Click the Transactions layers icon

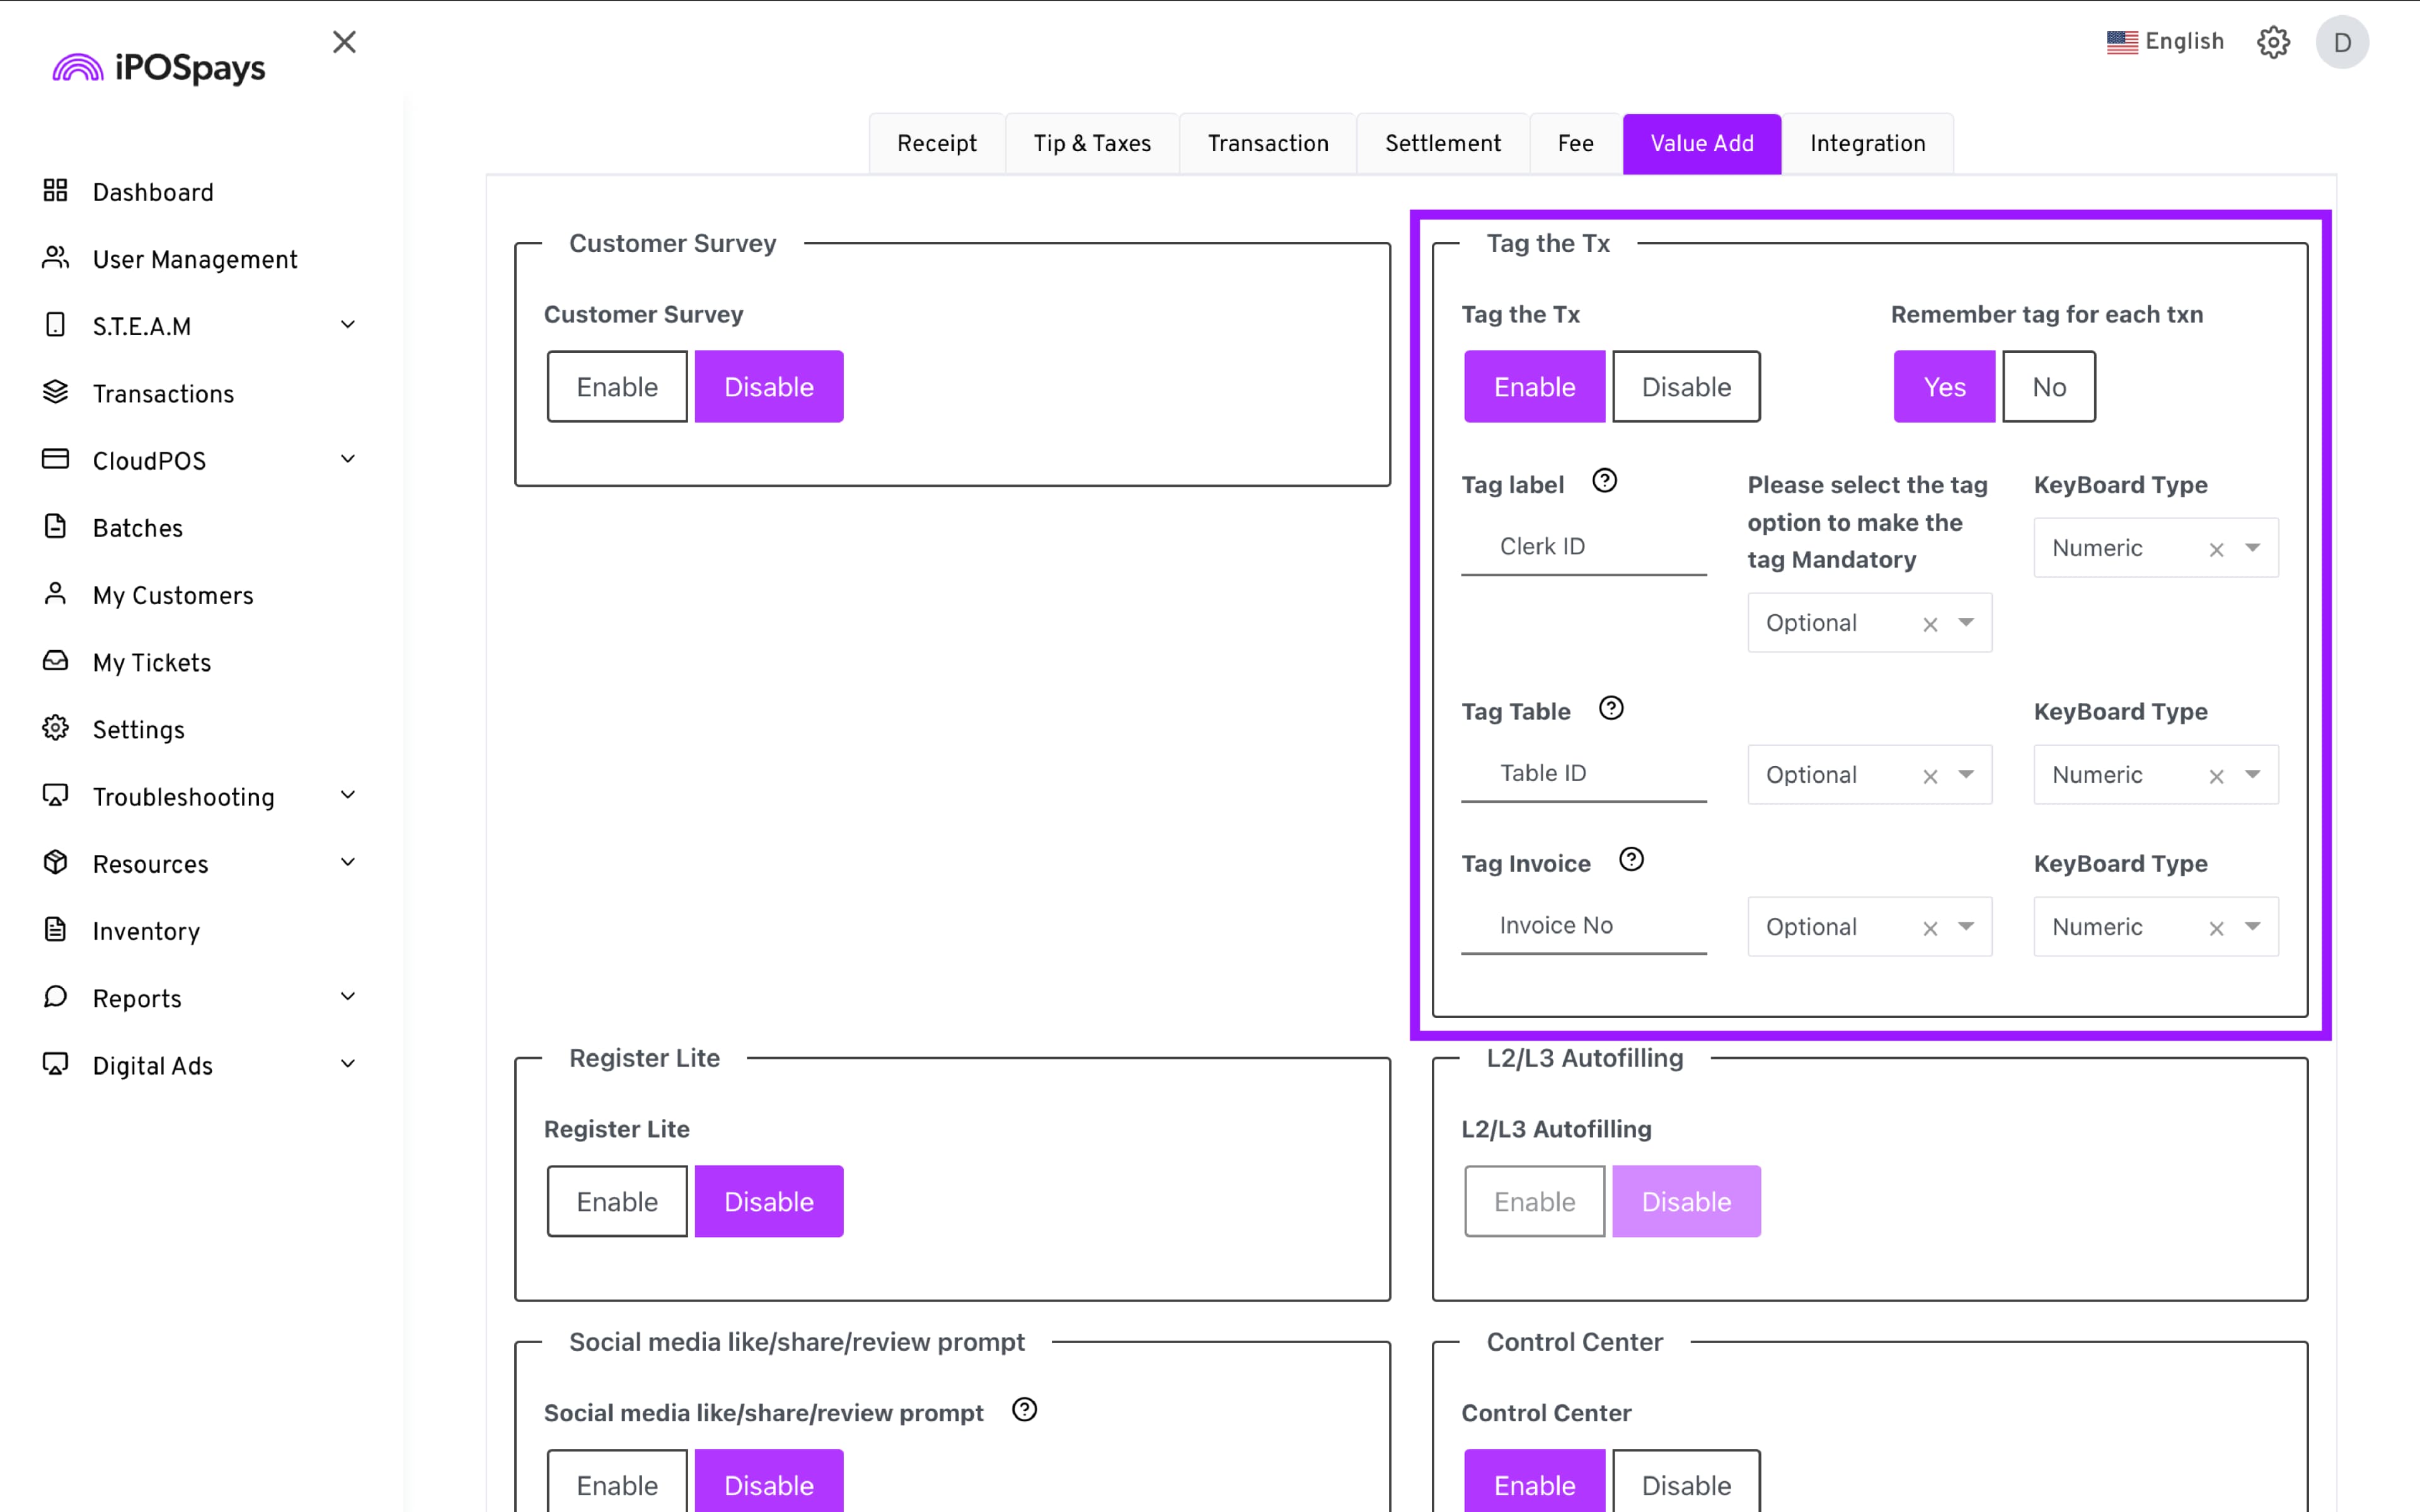55,392
